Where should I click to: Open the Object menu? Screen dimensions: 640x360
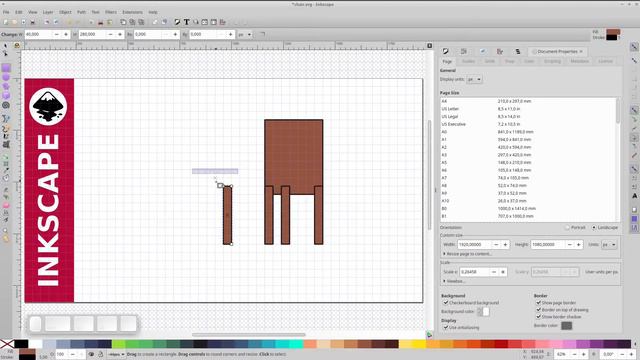point(65,12)
